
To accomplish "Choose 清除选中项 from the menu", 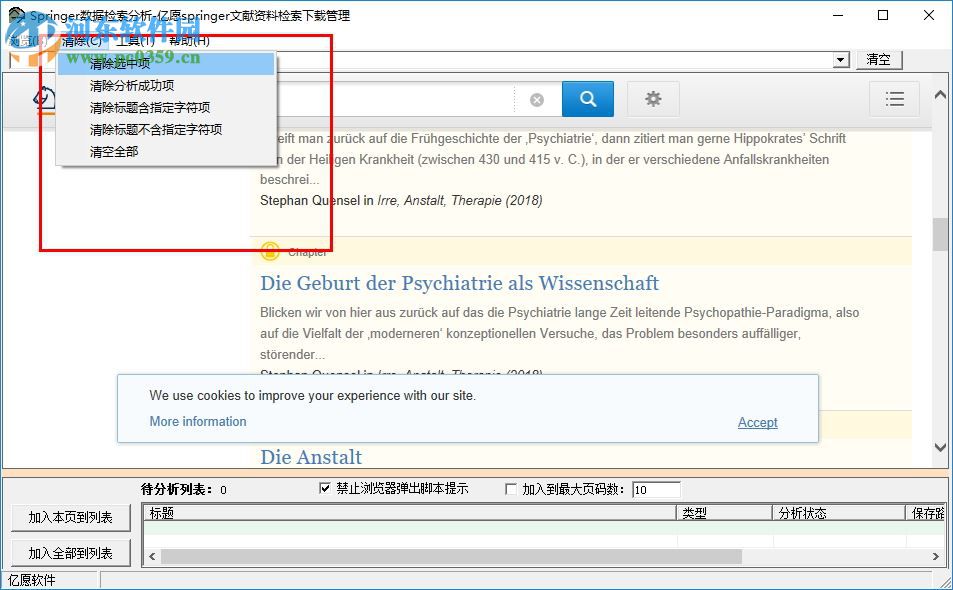I will [166, 64].
